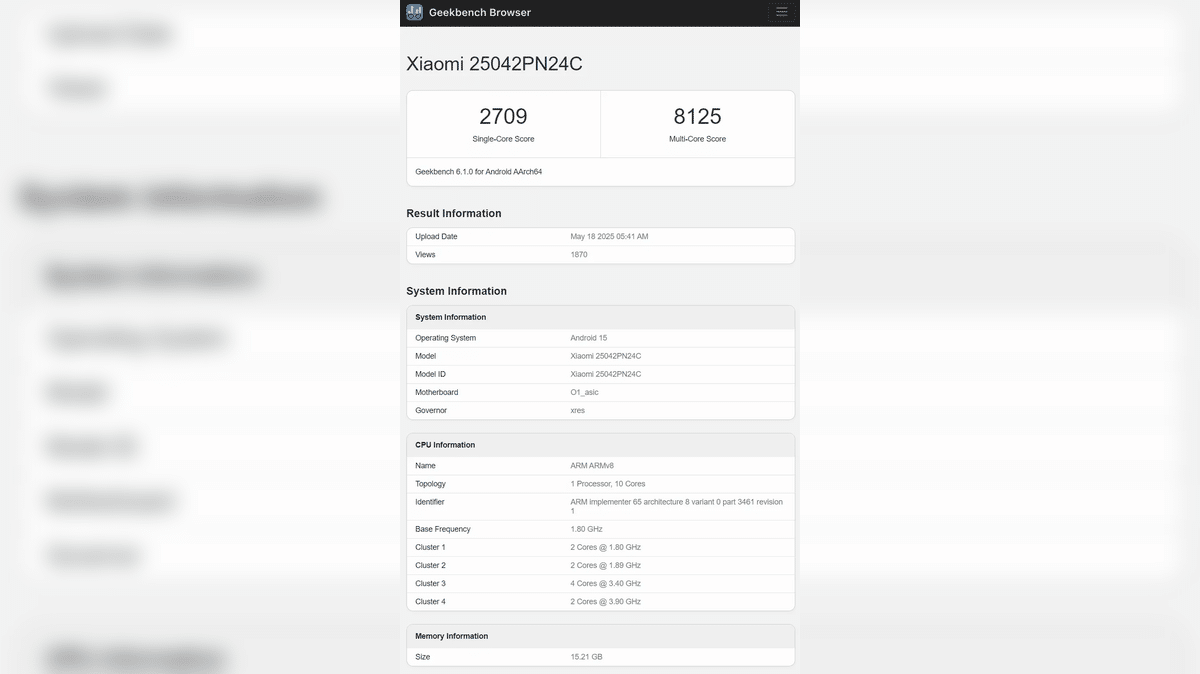Click the memory Size value 15.21 GB
Image resolution: width=1200 pixels, height=674 pixels.
tap(587, 657)
